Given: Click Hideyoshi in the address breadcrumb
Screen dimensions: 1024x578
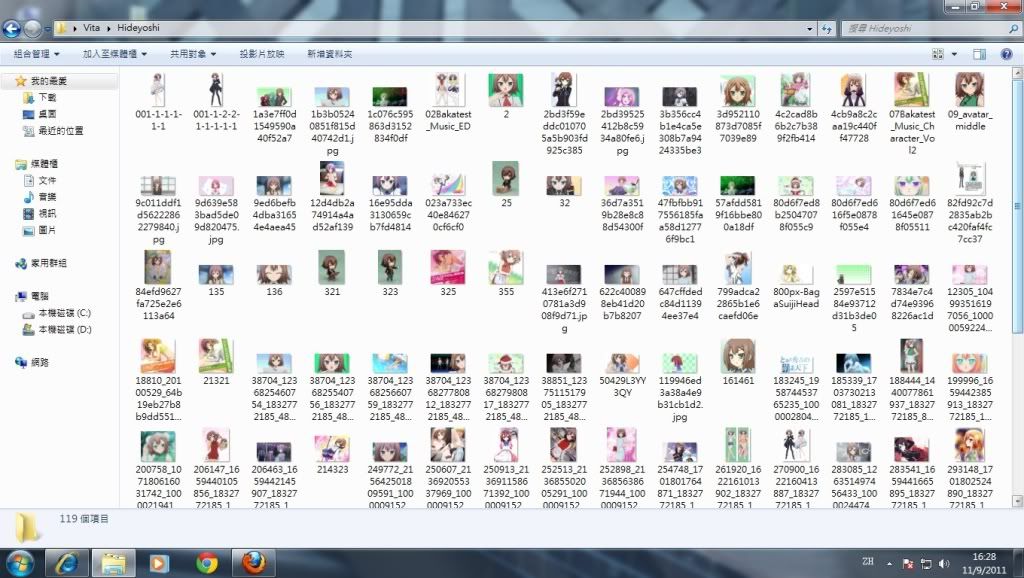Looking at the screenshot, I should click(x=138, y=28).
